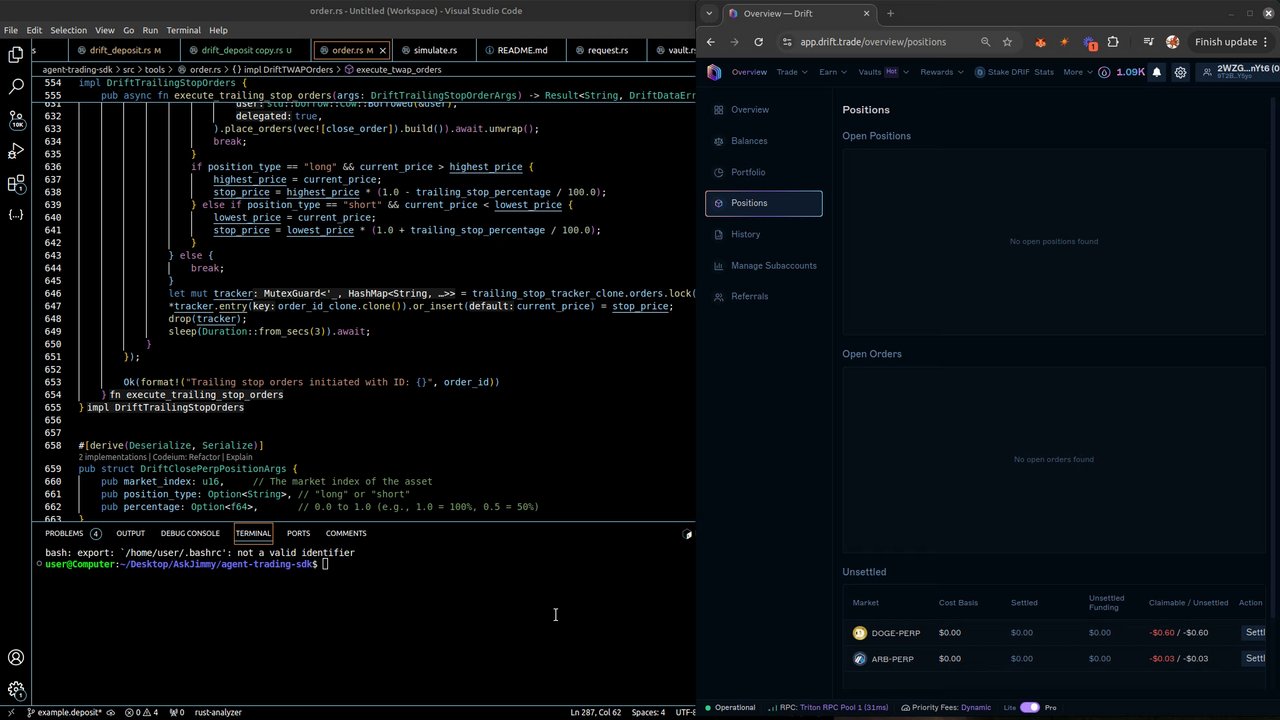Open the More dropdown in the Drift navbar
Viewport: 1280px width, 720px height.
click(1077, 72)
